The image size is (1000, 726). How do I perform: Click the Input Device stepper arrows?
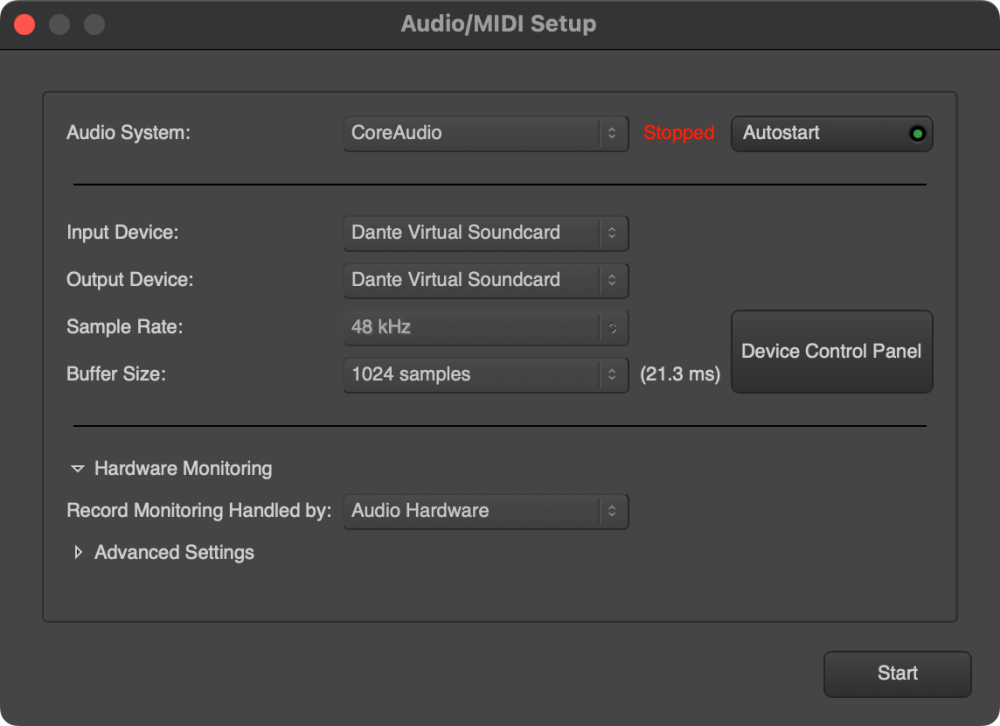(614, 232)
